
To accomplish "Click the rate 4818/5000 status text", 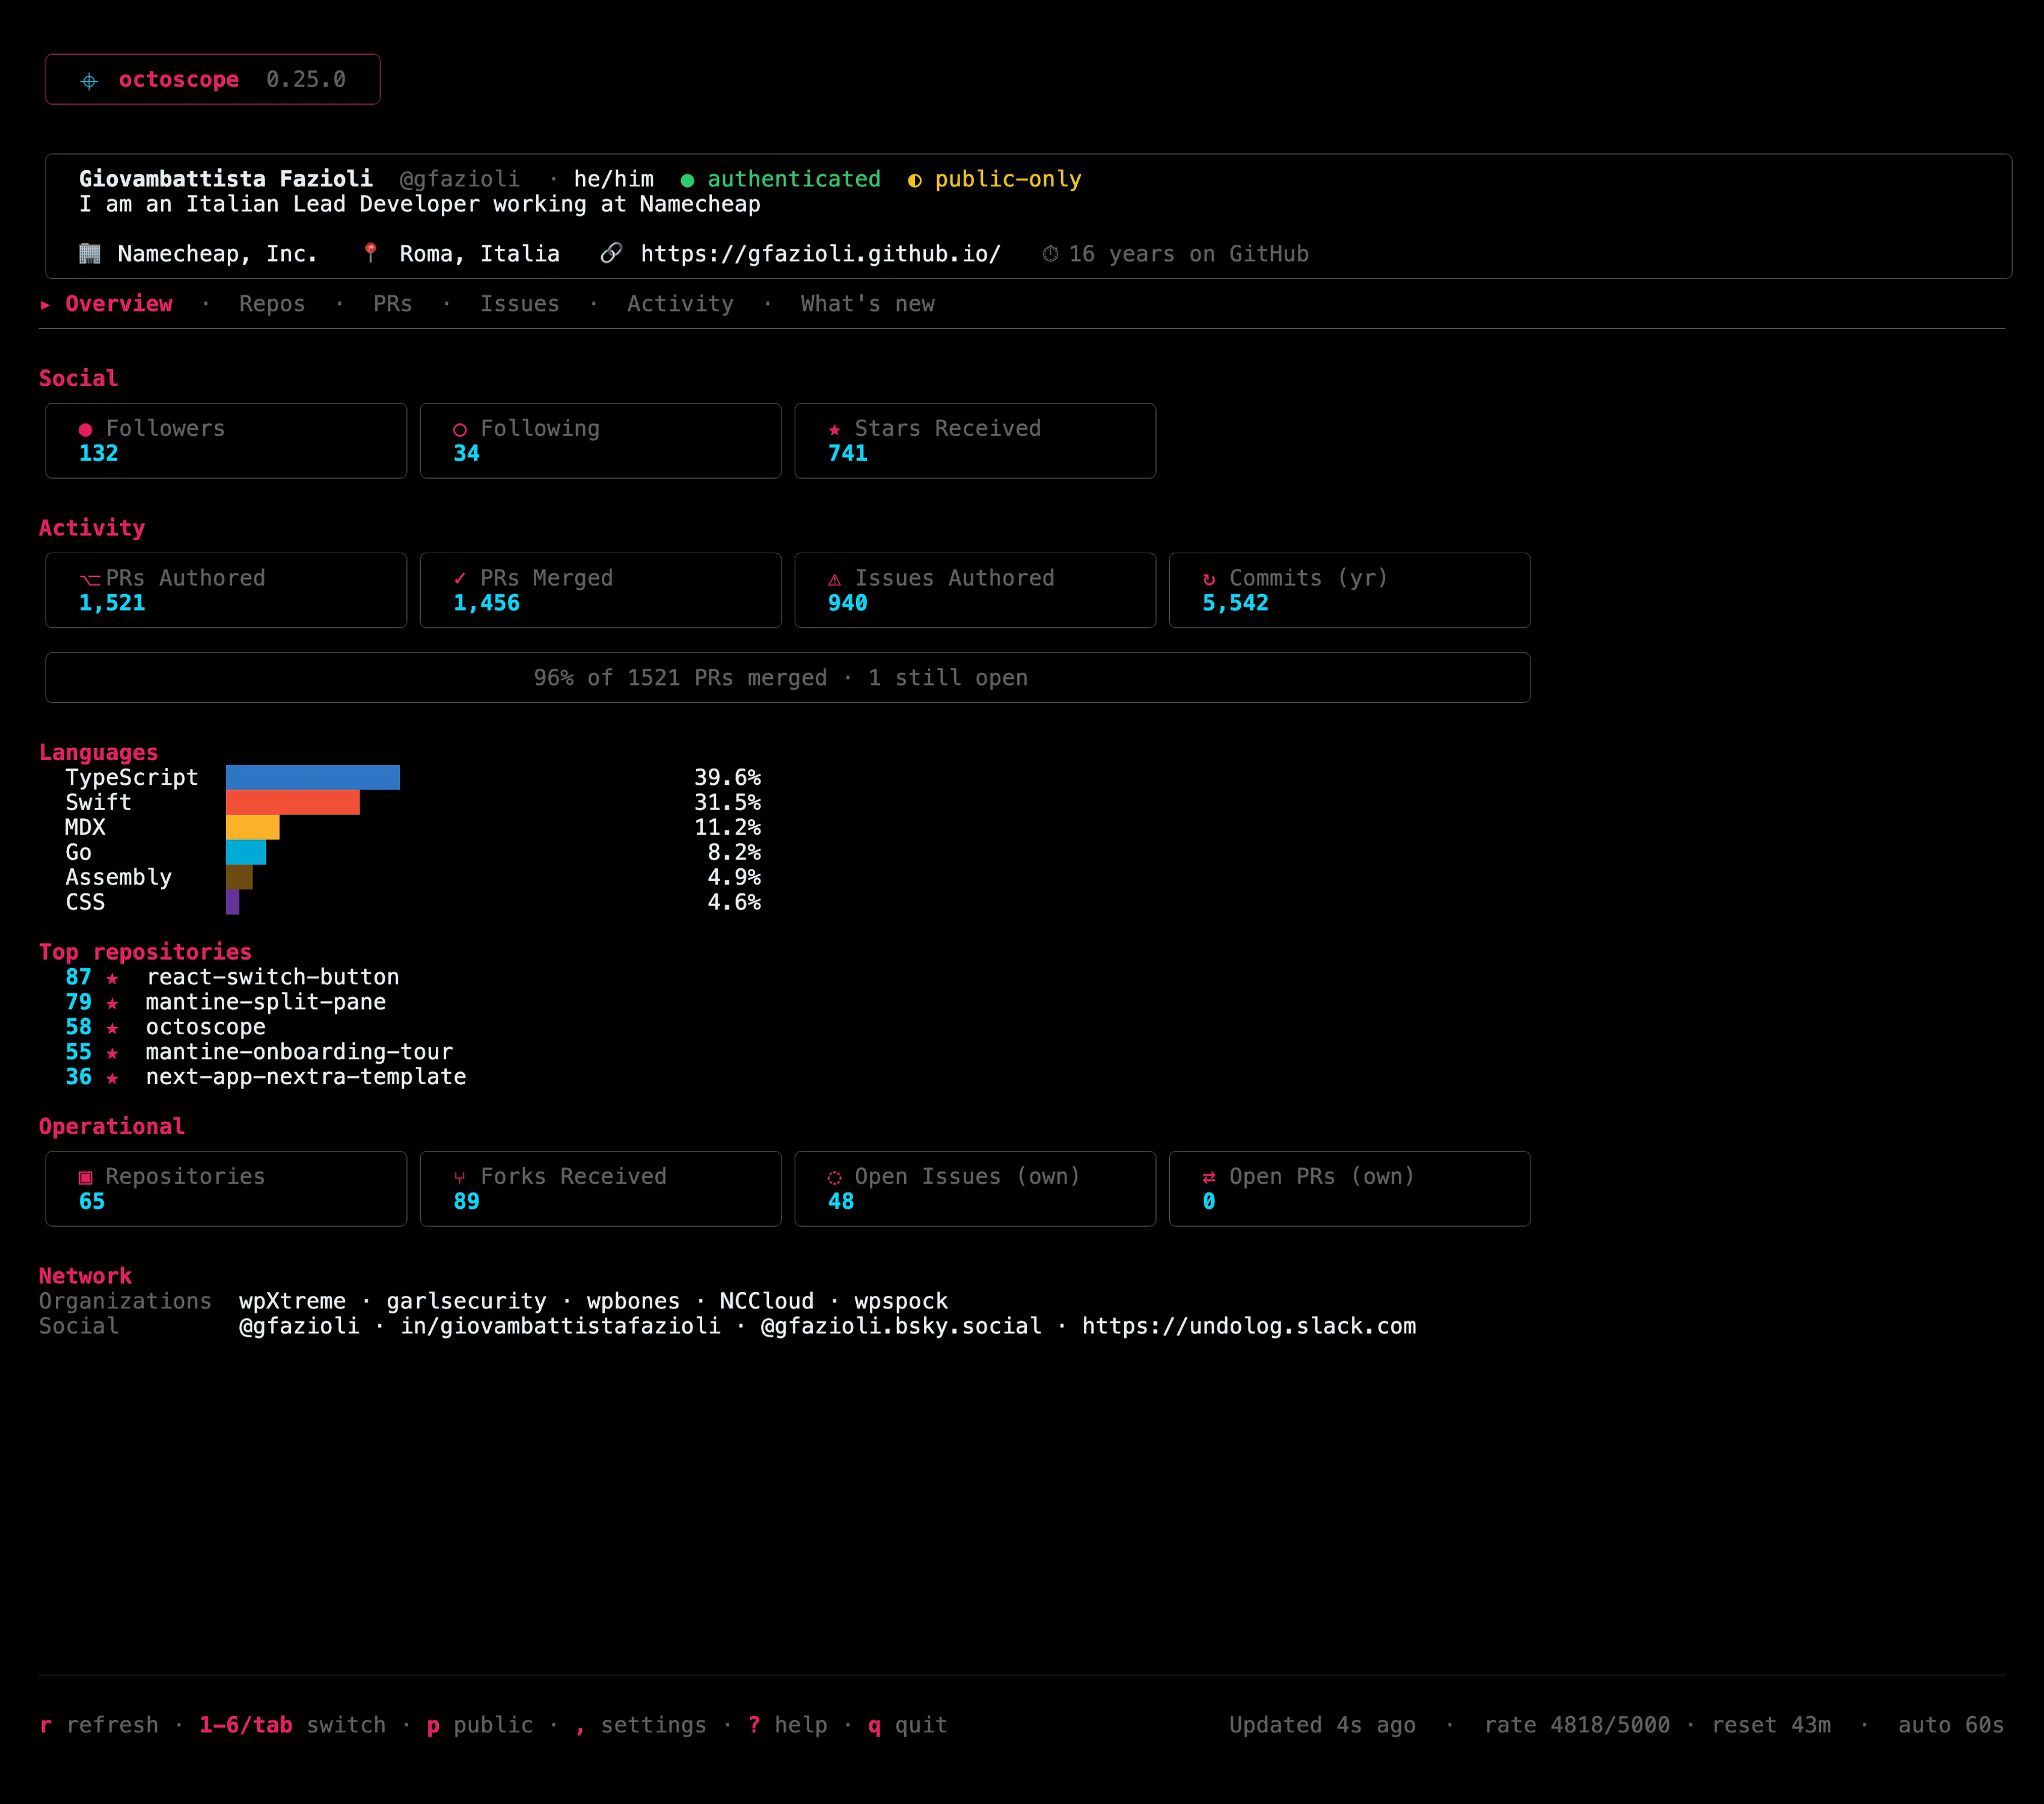I will tap(1577, 1725).
